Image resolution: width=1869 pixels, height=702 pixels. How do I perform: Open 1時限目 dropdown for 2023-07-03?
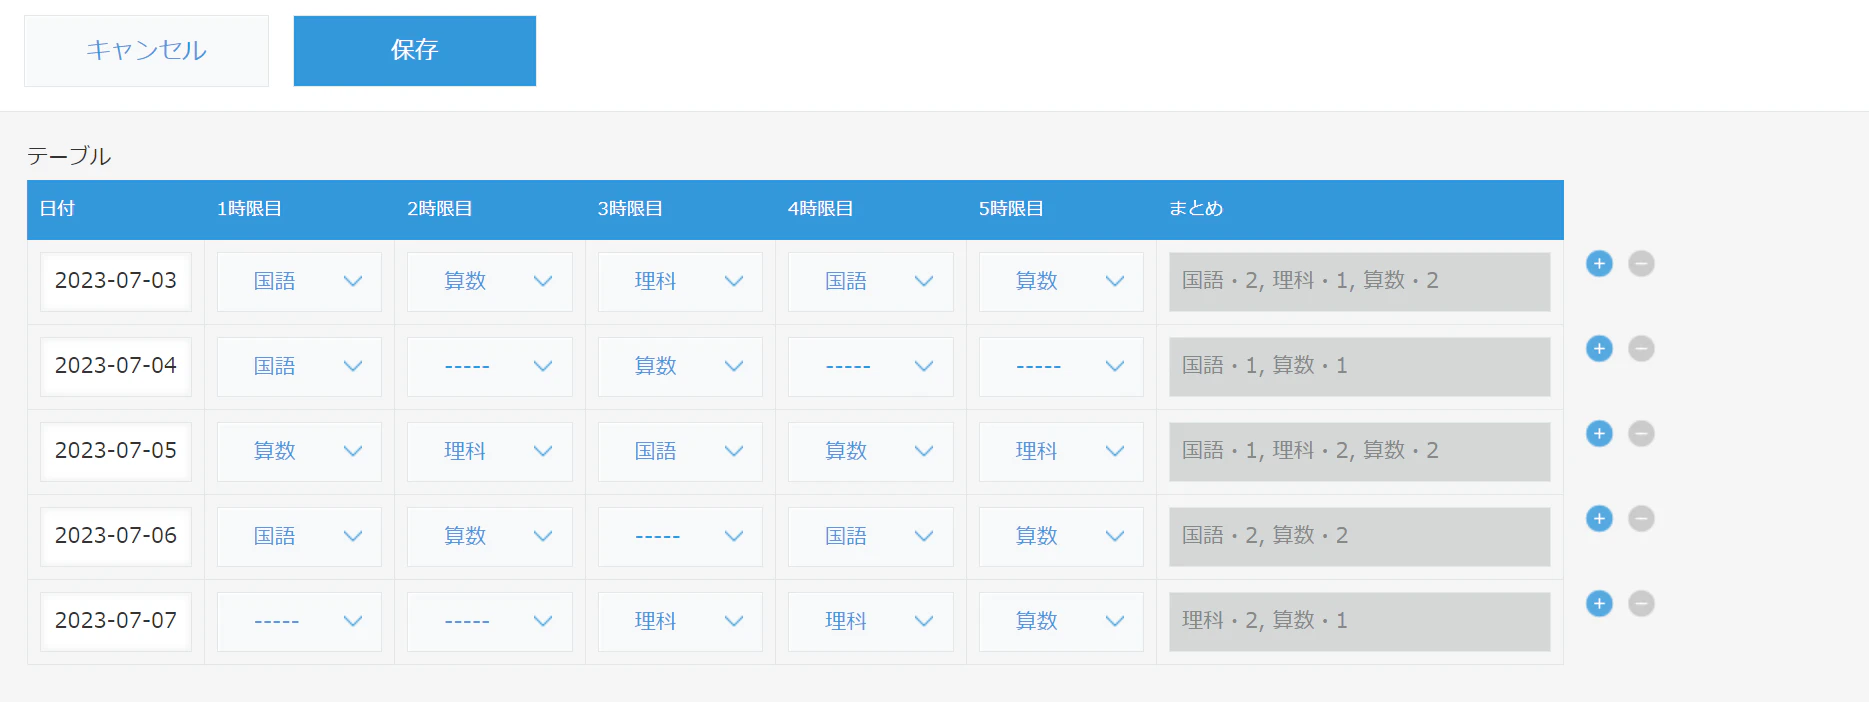point(299,282)
